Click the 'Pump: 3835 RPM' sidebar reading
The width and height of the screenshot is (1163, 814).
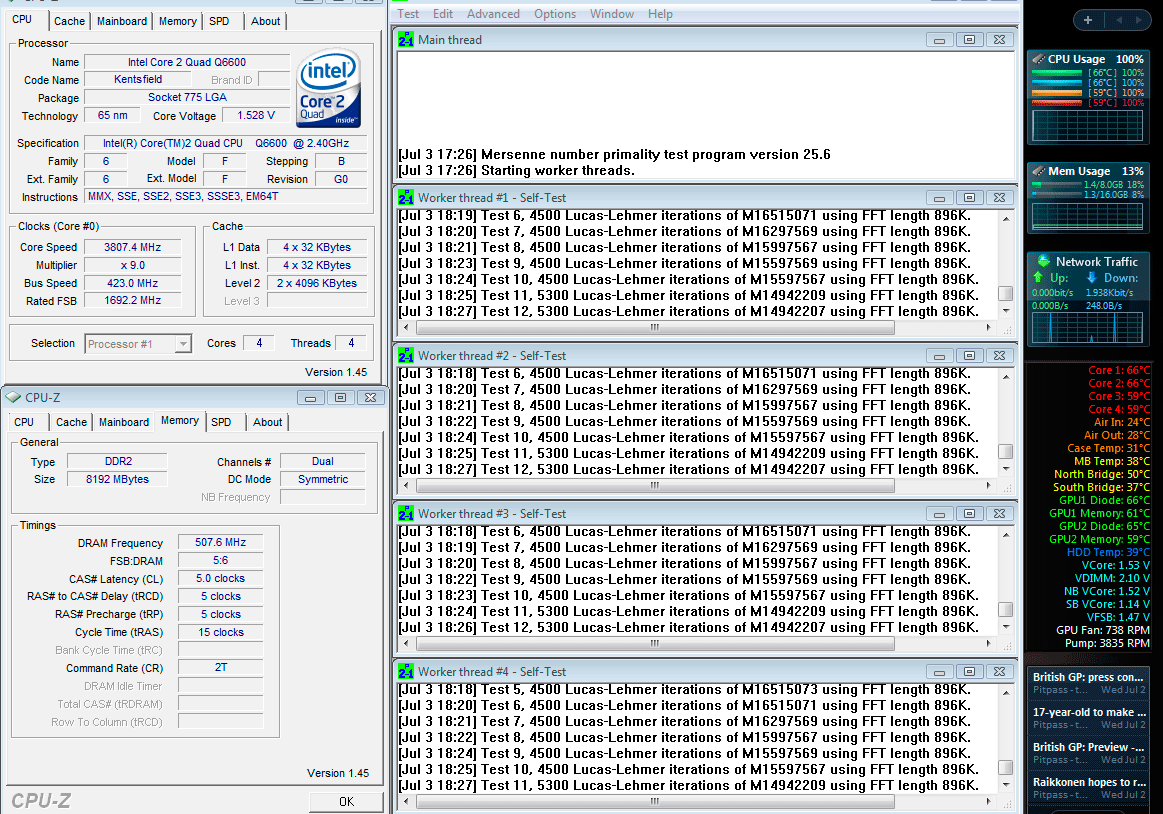pos(1107,643)
